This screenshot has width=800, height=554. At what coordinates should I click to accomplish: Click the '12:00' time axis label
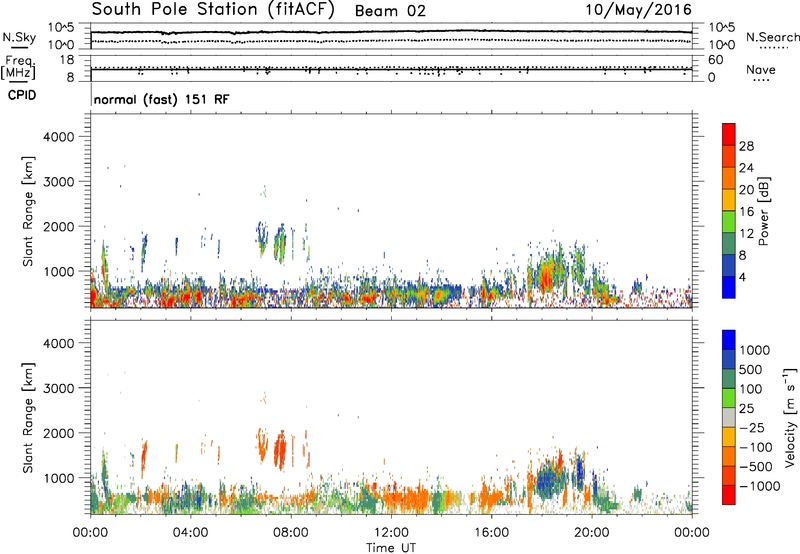tap(391, 533)
